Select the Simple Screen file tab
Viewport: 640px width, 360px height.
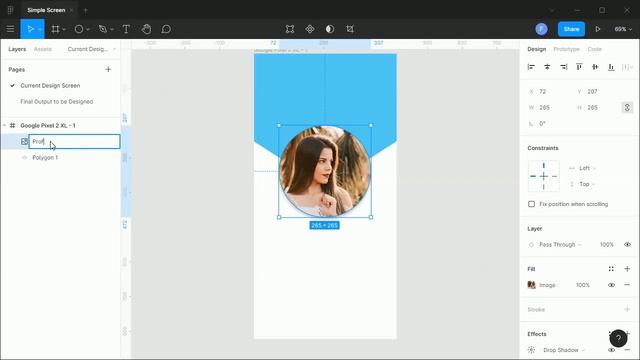(46, 10)
